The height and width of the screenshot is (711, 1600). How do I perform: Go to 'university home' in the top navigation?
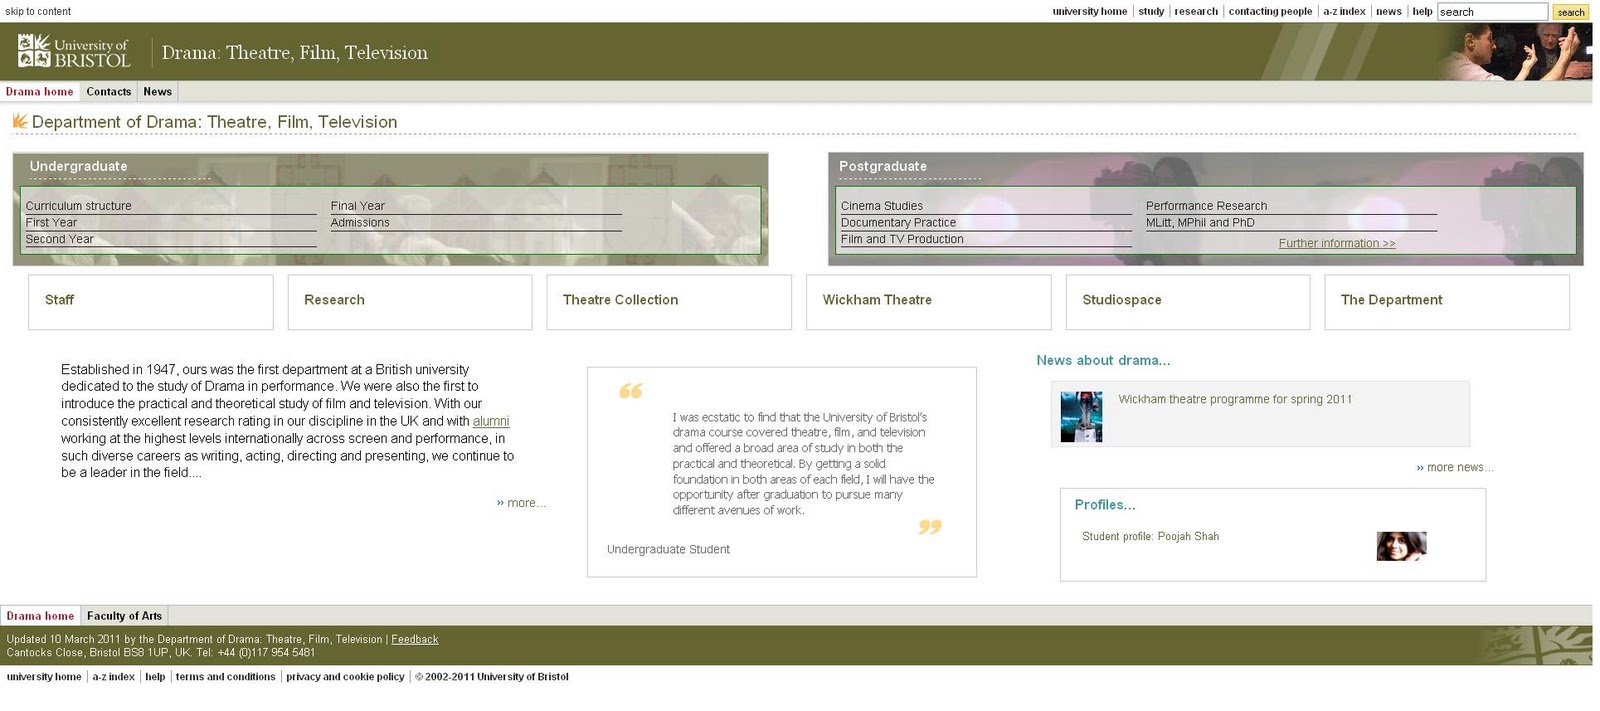coord(1089,12)
